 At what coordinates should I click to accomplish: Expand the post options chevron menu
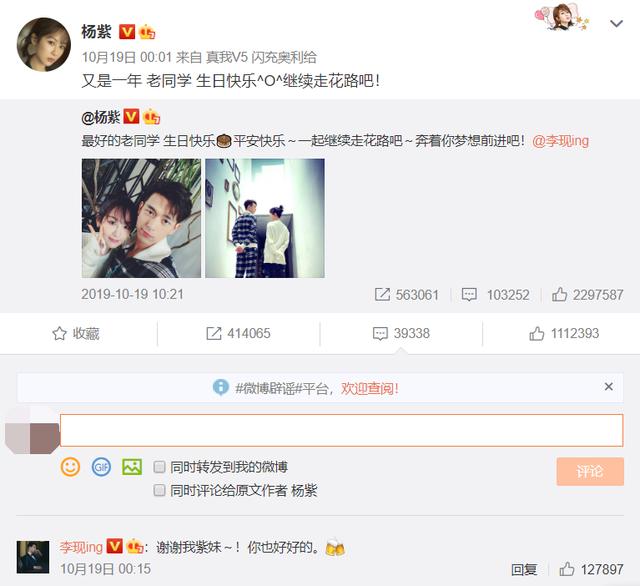616,24
